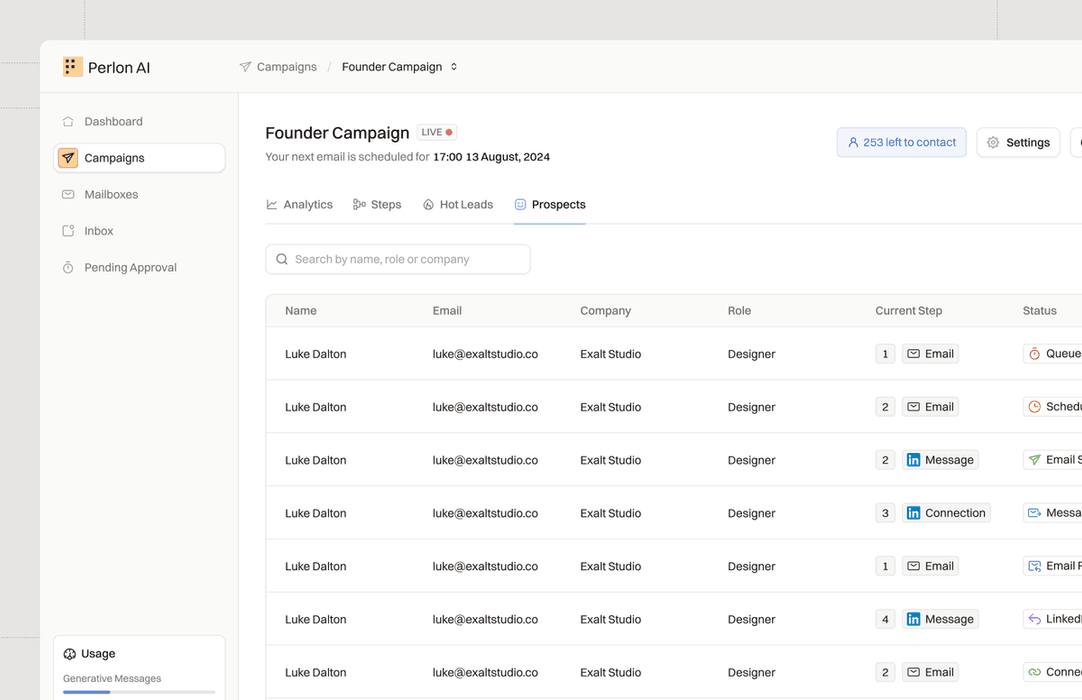Image resolution: width=1082 pixels, height=700 pixels.
Task: Switch to the Hot Leads tab
Action: click(x=458, y=205)
